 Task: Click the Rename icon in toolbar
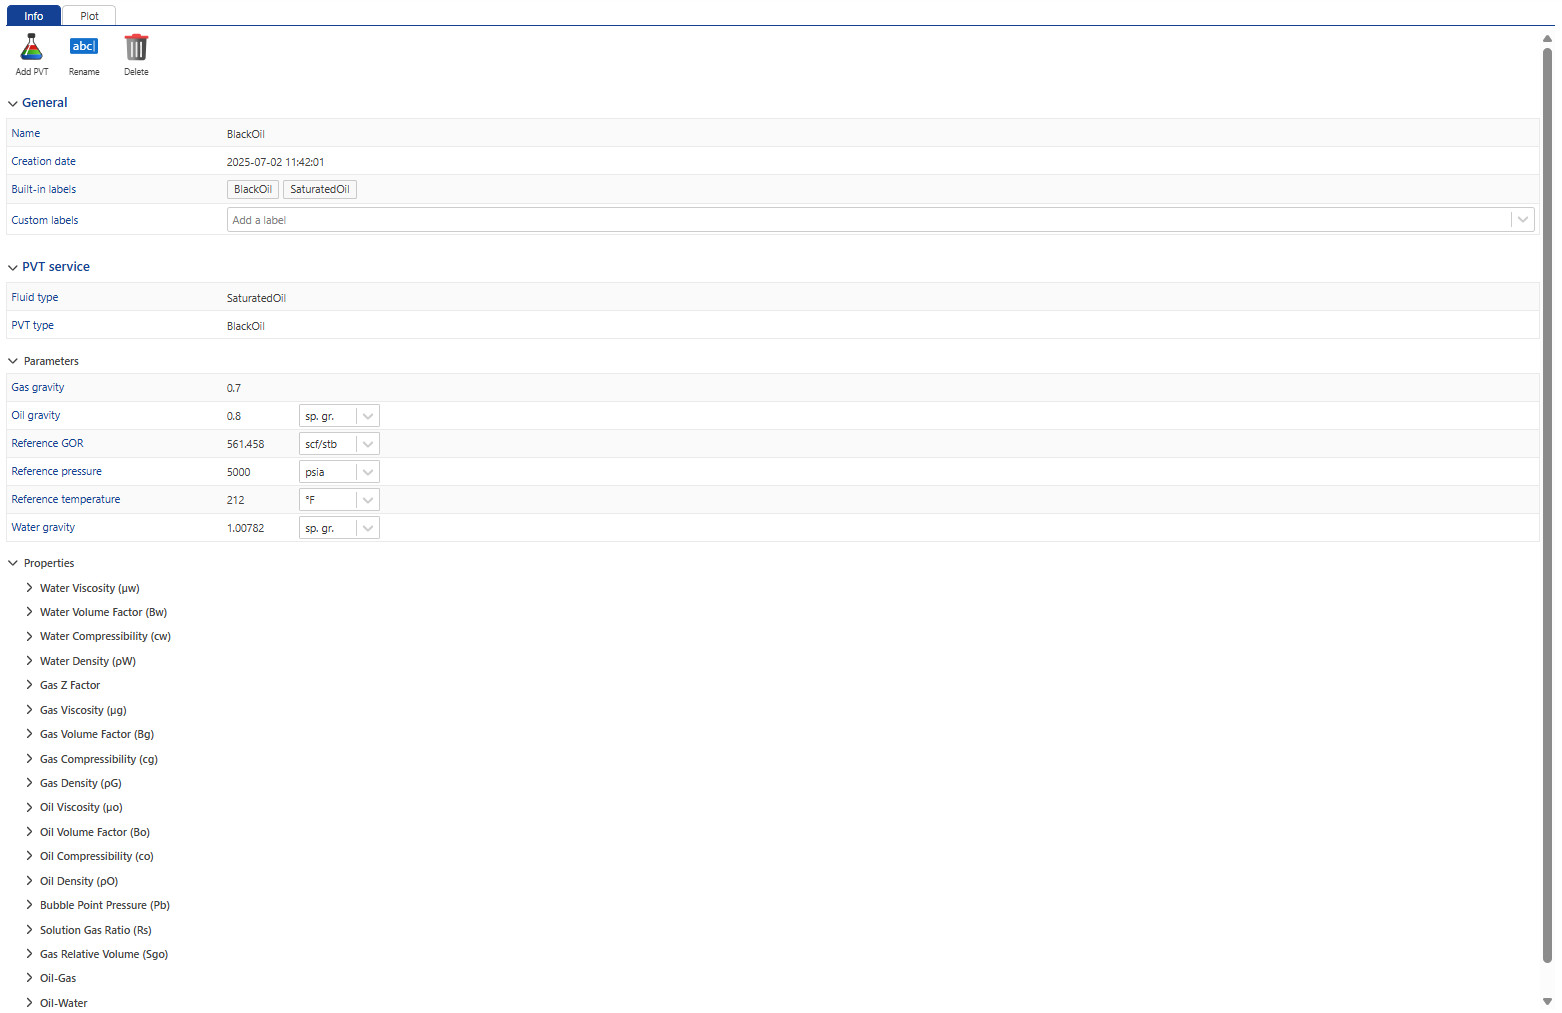click(84, 47)
